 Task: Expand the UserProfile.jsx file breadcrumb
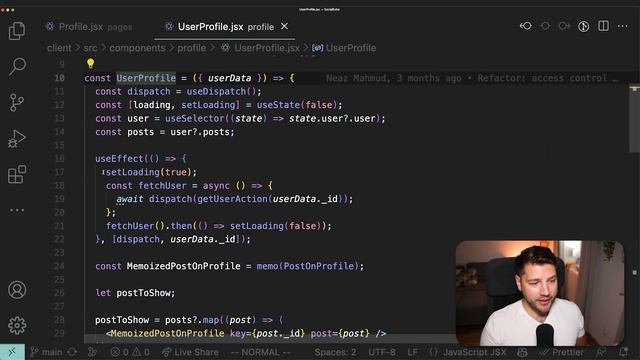(267, 48)
